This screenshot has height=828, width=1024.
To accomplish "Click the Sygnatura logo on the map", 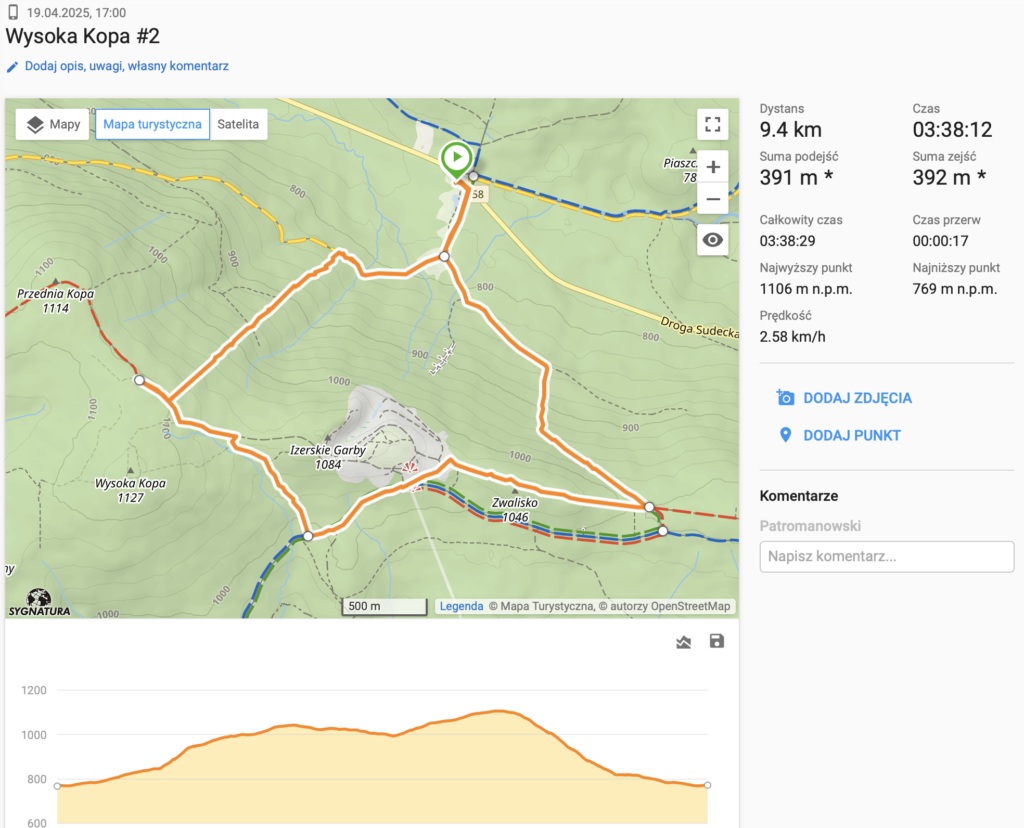I will (x=40, y=601).
